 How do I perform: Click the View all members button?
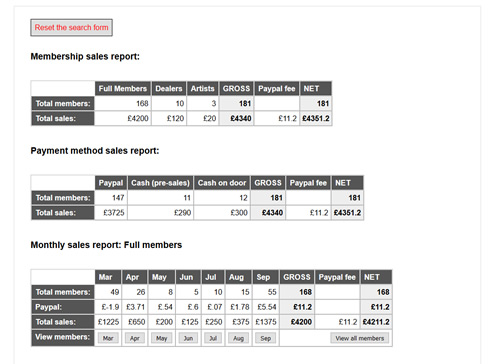pos(360,338)
